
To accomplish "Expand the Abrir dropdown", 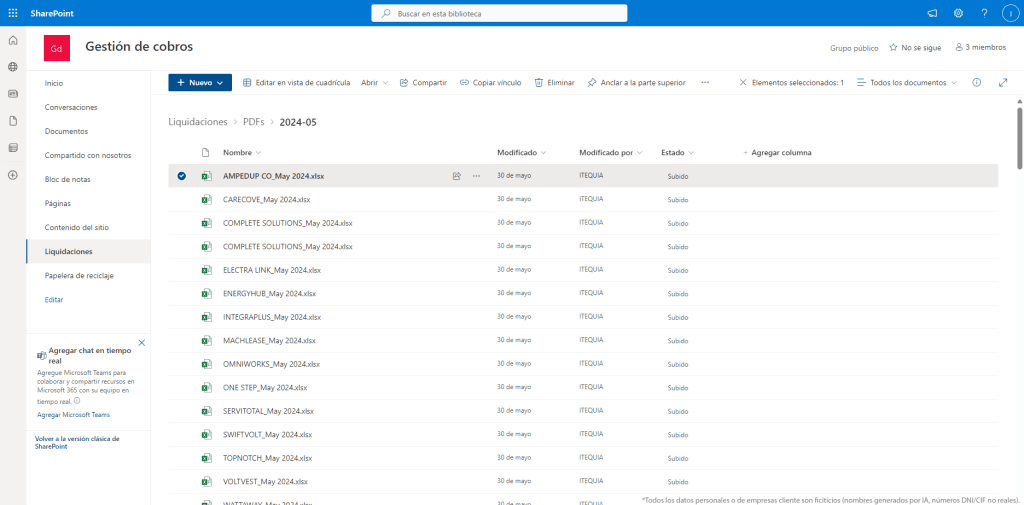I will coord(375,83).
